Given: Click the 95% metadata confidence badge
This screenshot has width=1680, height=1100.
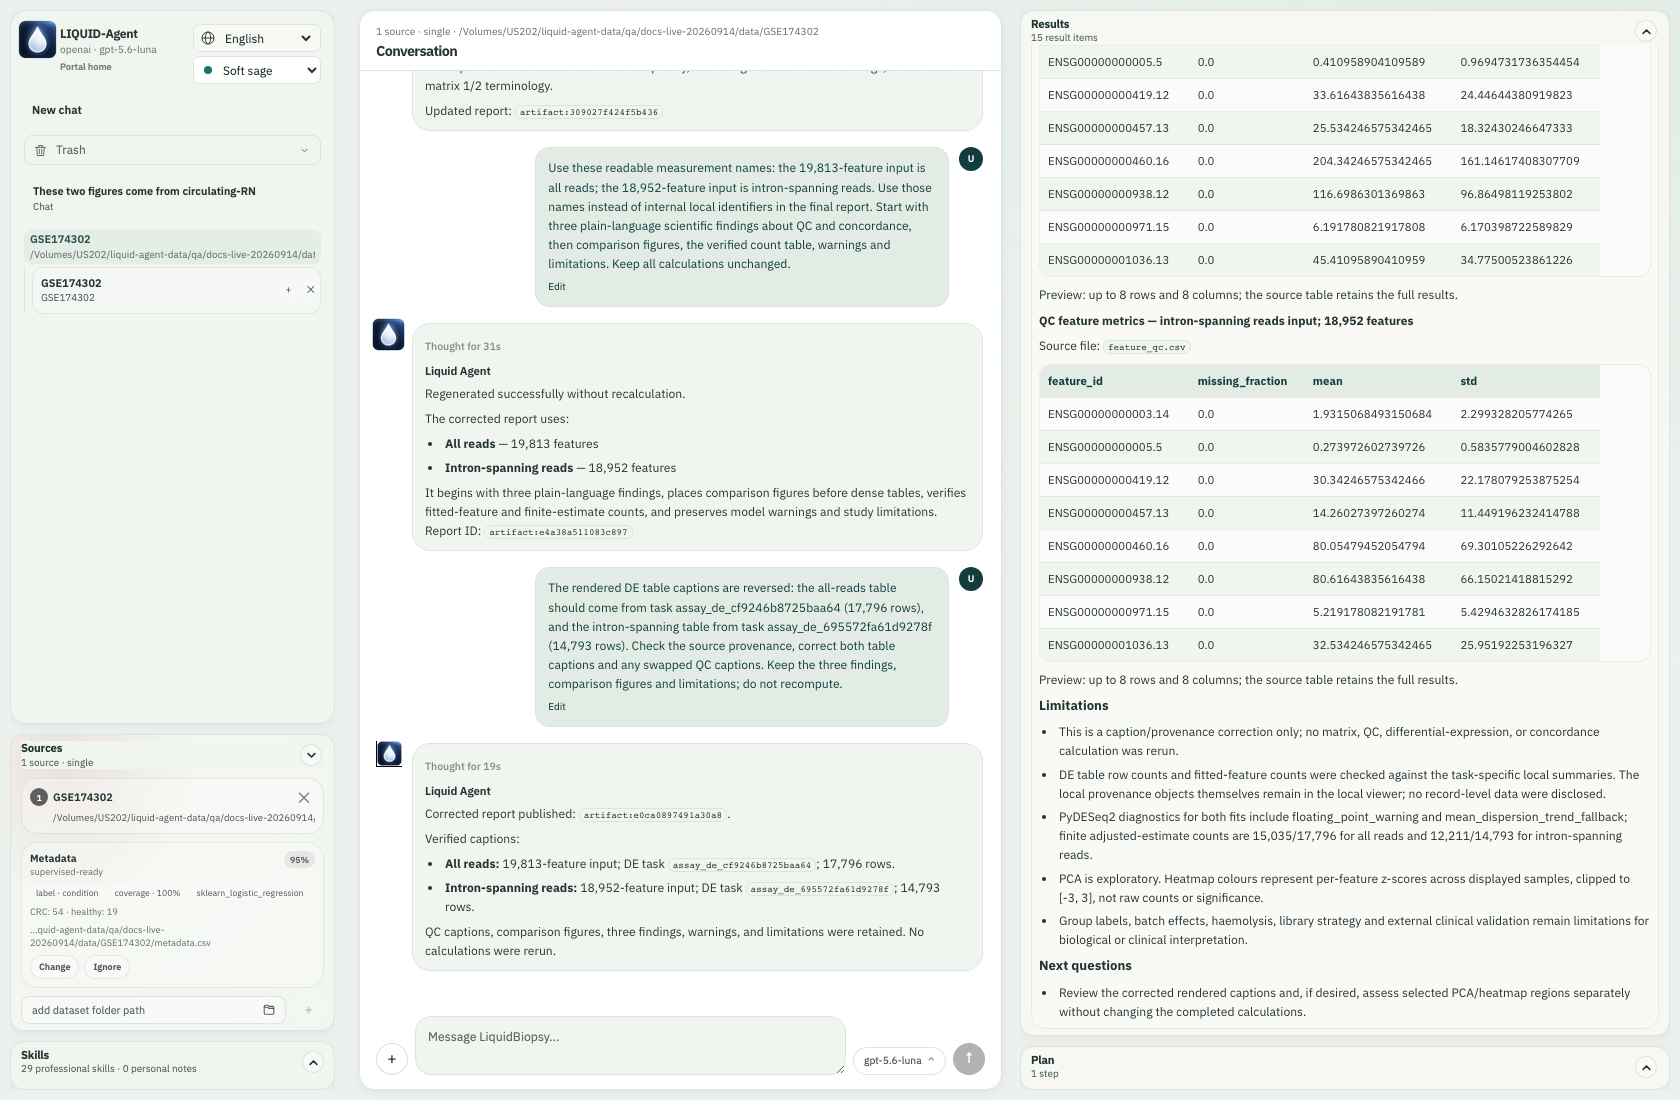Looking at the screenshot, I should pos(299,860).
